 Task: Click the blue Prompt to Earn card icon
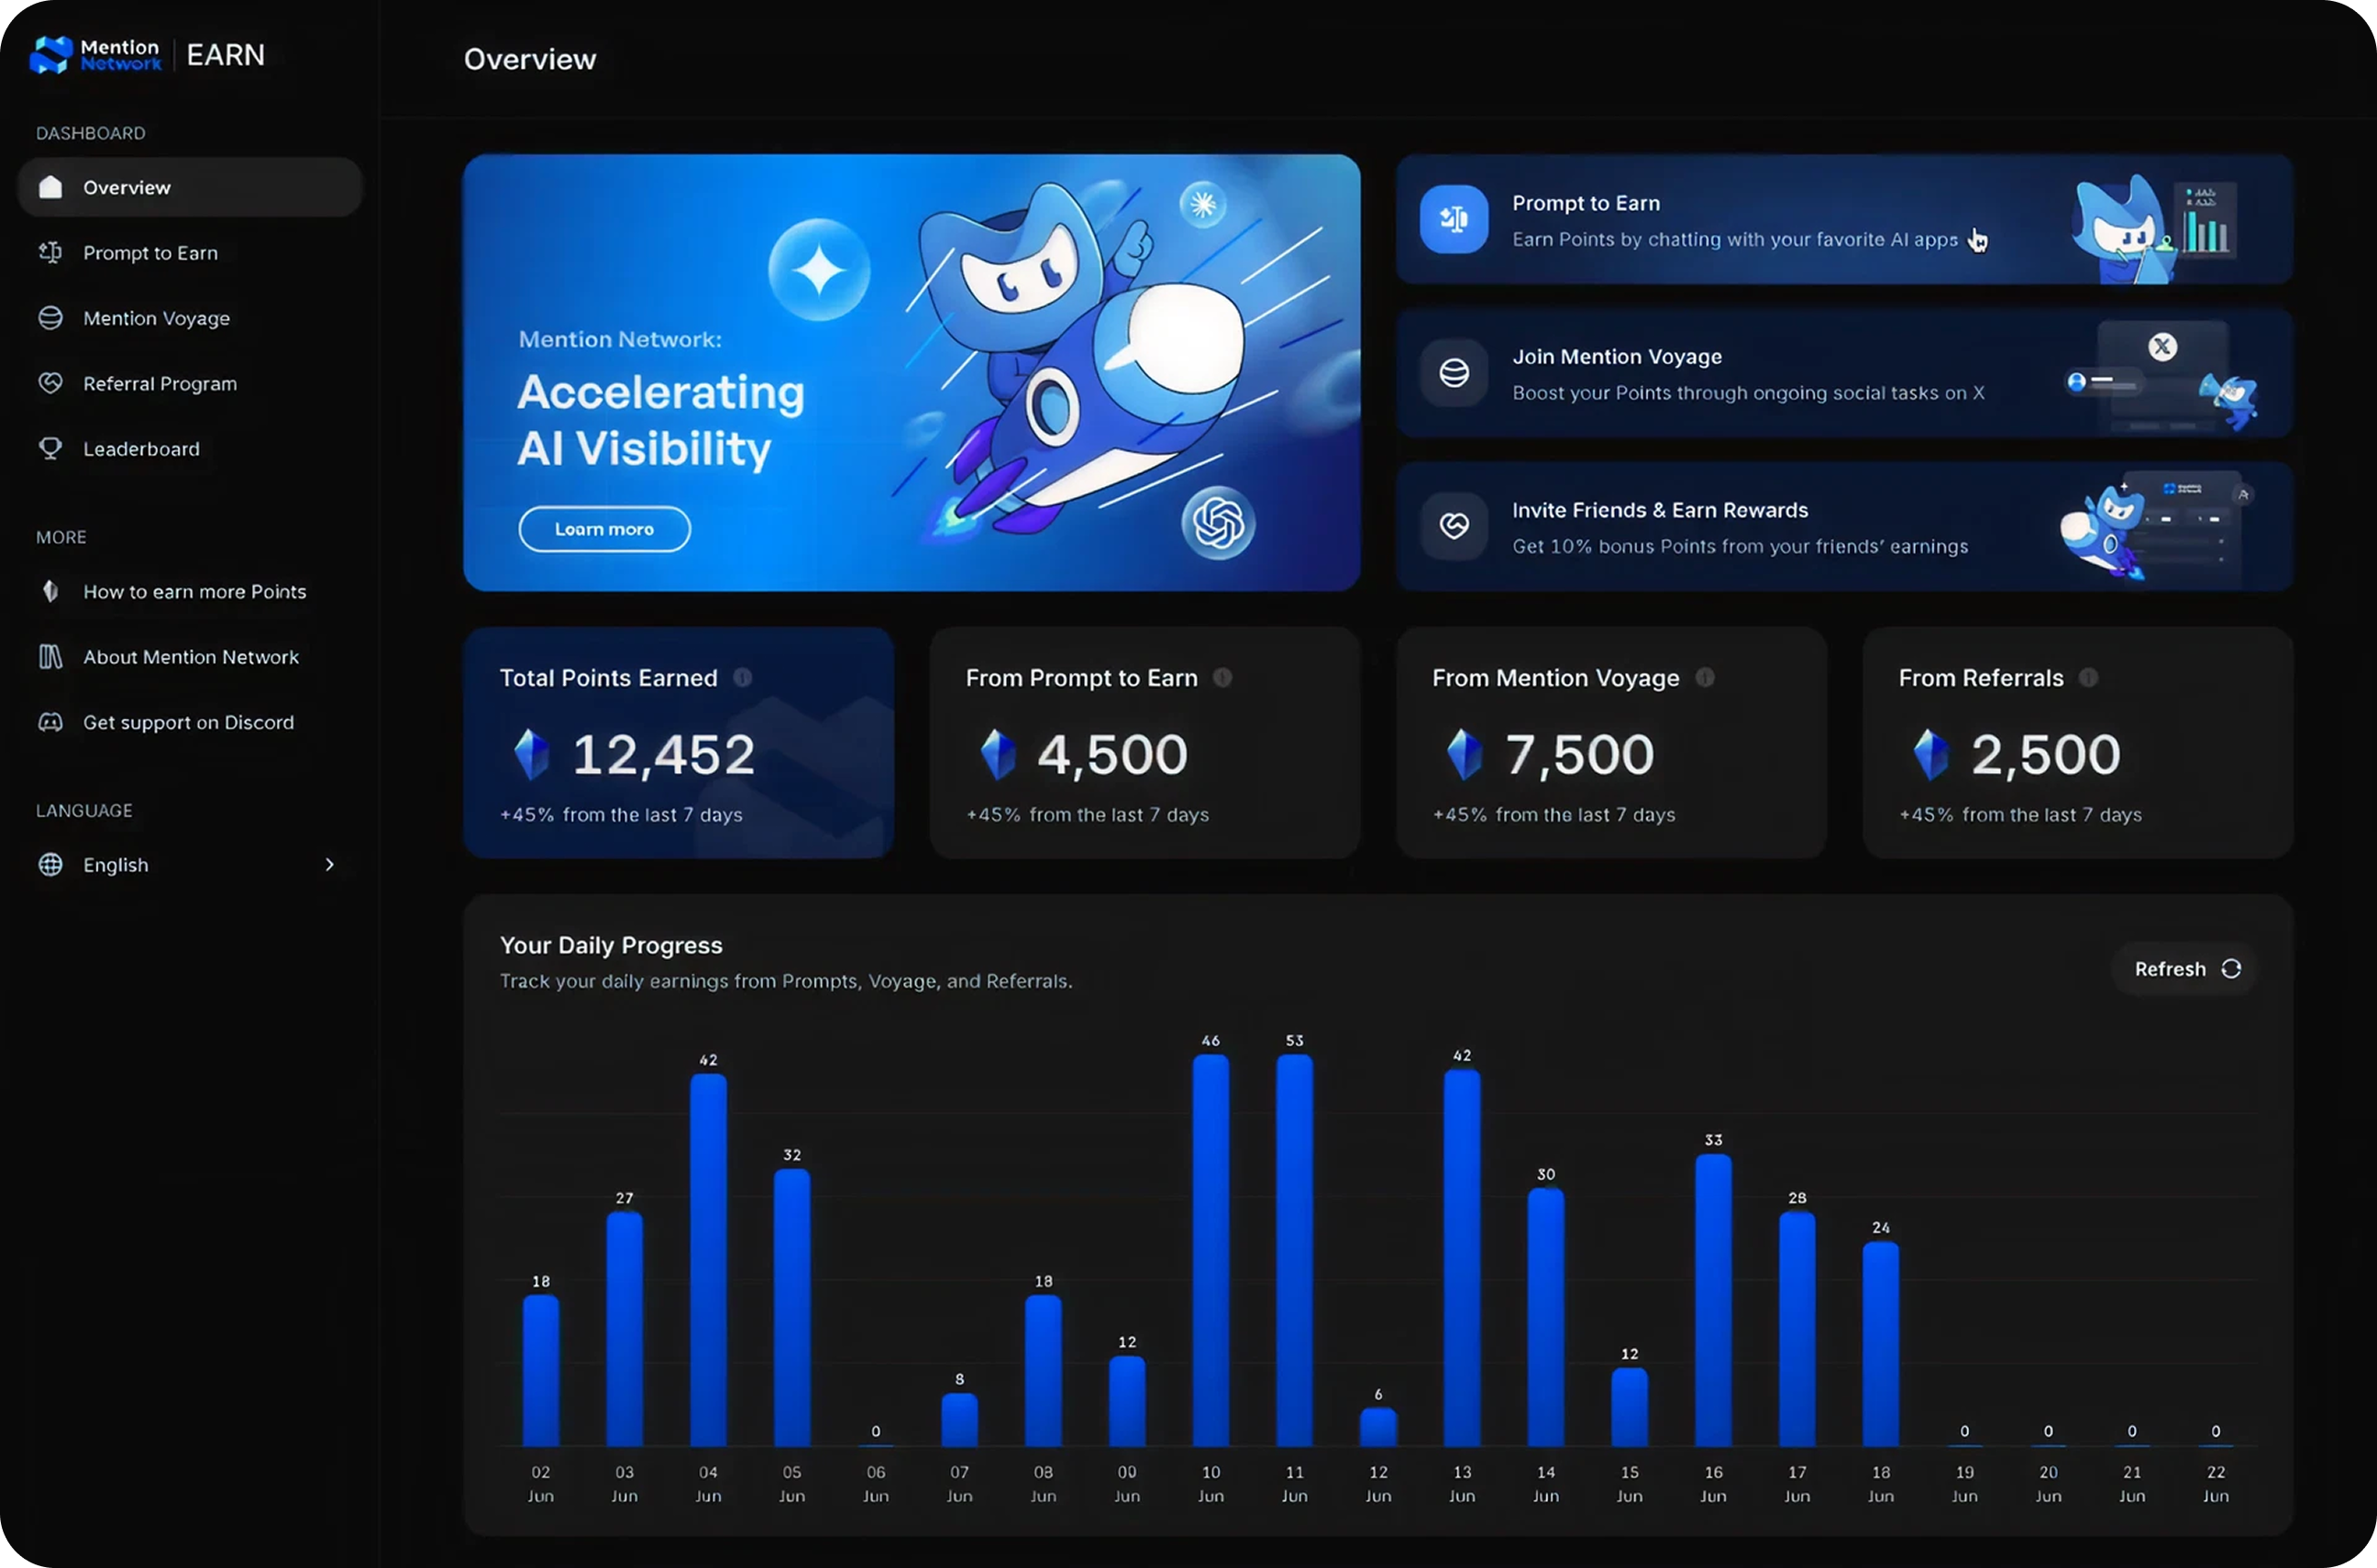point(1454,219)
